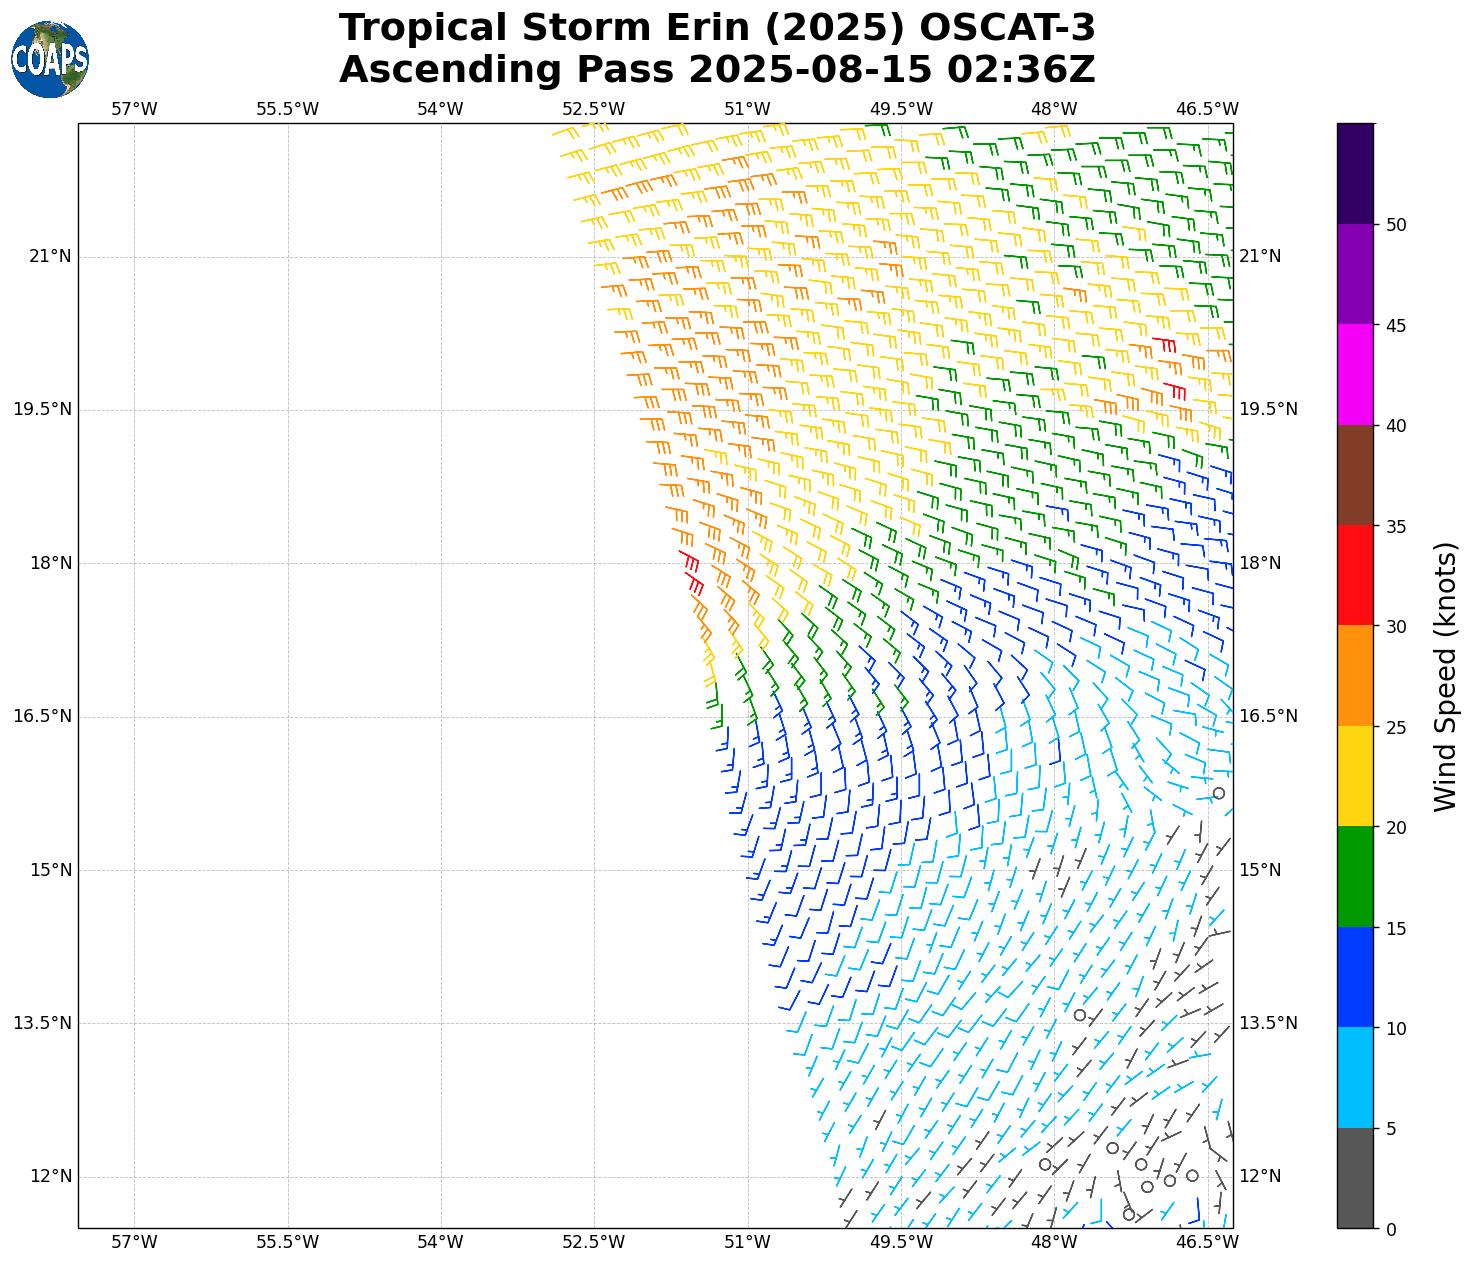Viewport: 1474px width, 1264px height.
Task: Click the Tropical Storm Erin title text
Action: pyautogui.click(x=717, y=28)
